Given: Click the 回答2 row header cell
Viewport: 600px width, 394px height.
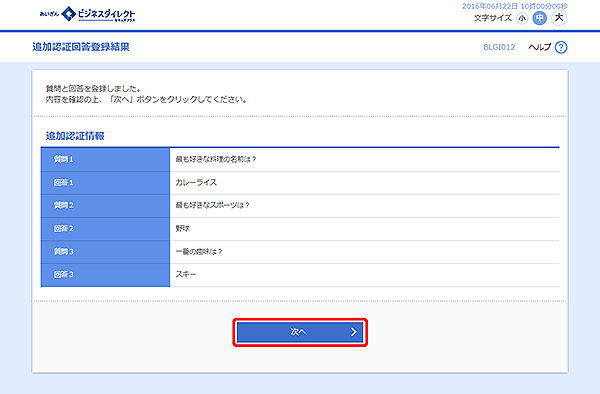Looking at the screenshot, I should click(105, 229).
